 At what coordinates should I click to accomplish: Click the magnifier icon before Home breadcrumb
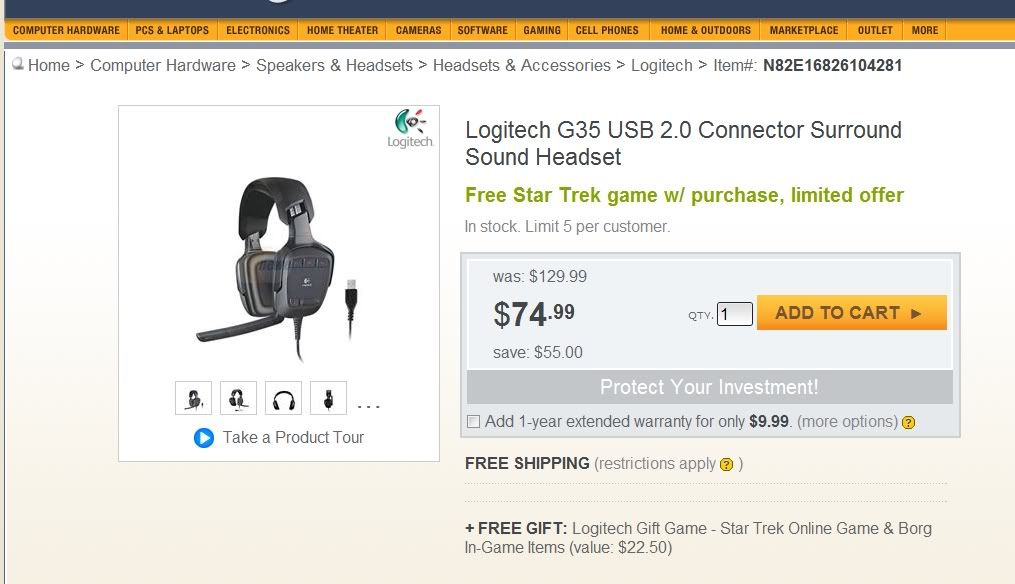click(x=16, y=64)
